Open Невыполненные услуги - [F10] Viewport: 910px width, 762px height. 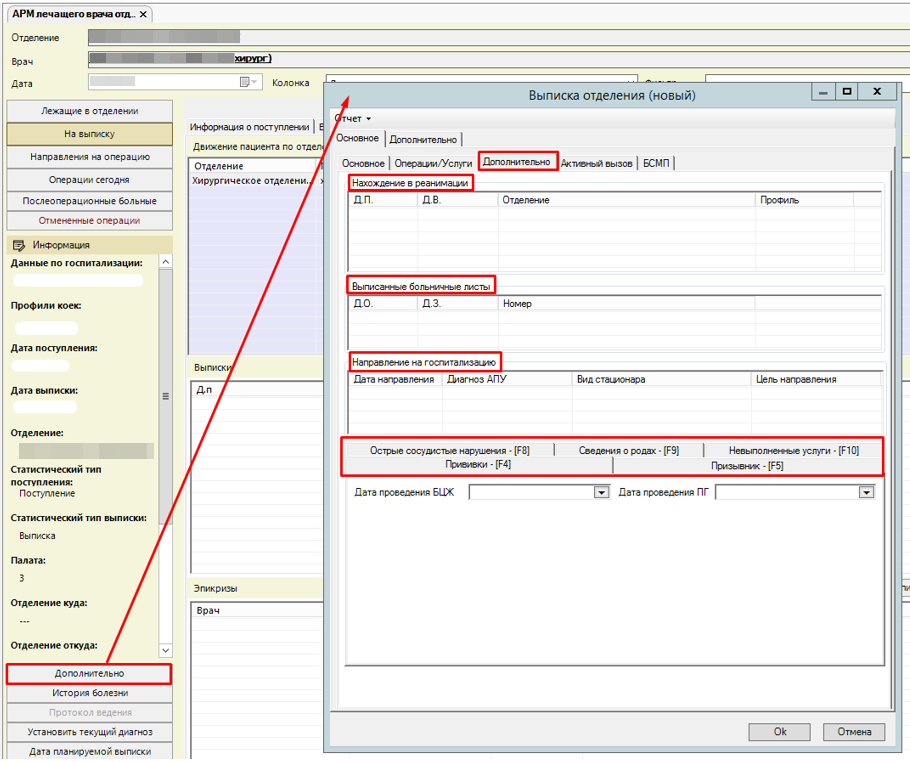point(793,450)
